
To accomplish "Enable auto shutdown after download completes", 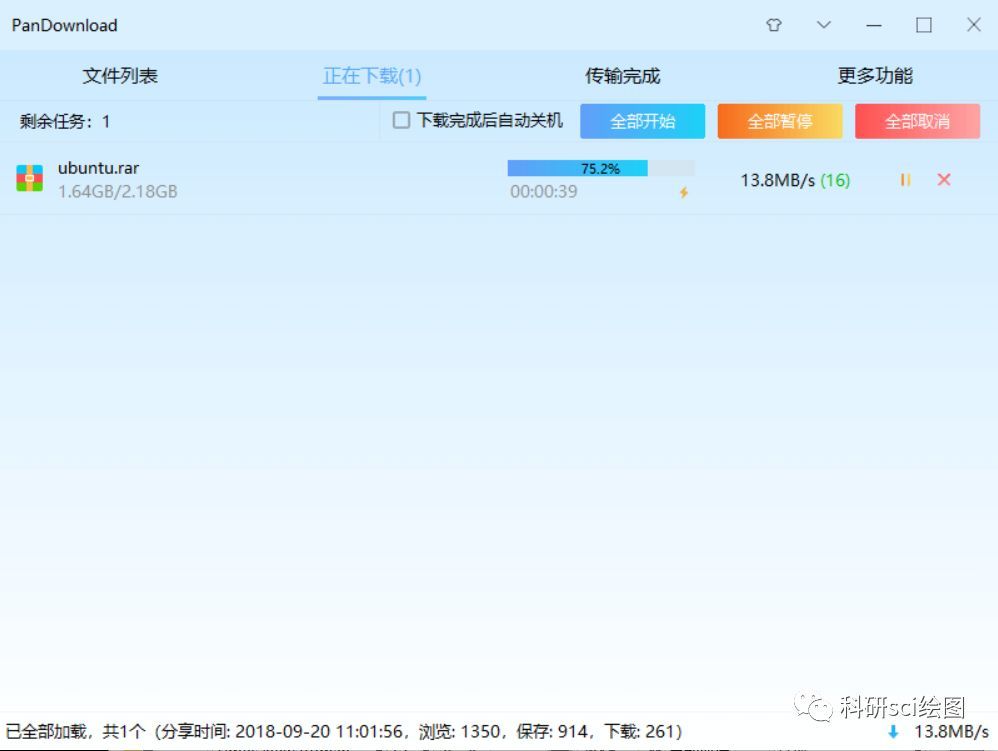I will pos(401,120).
